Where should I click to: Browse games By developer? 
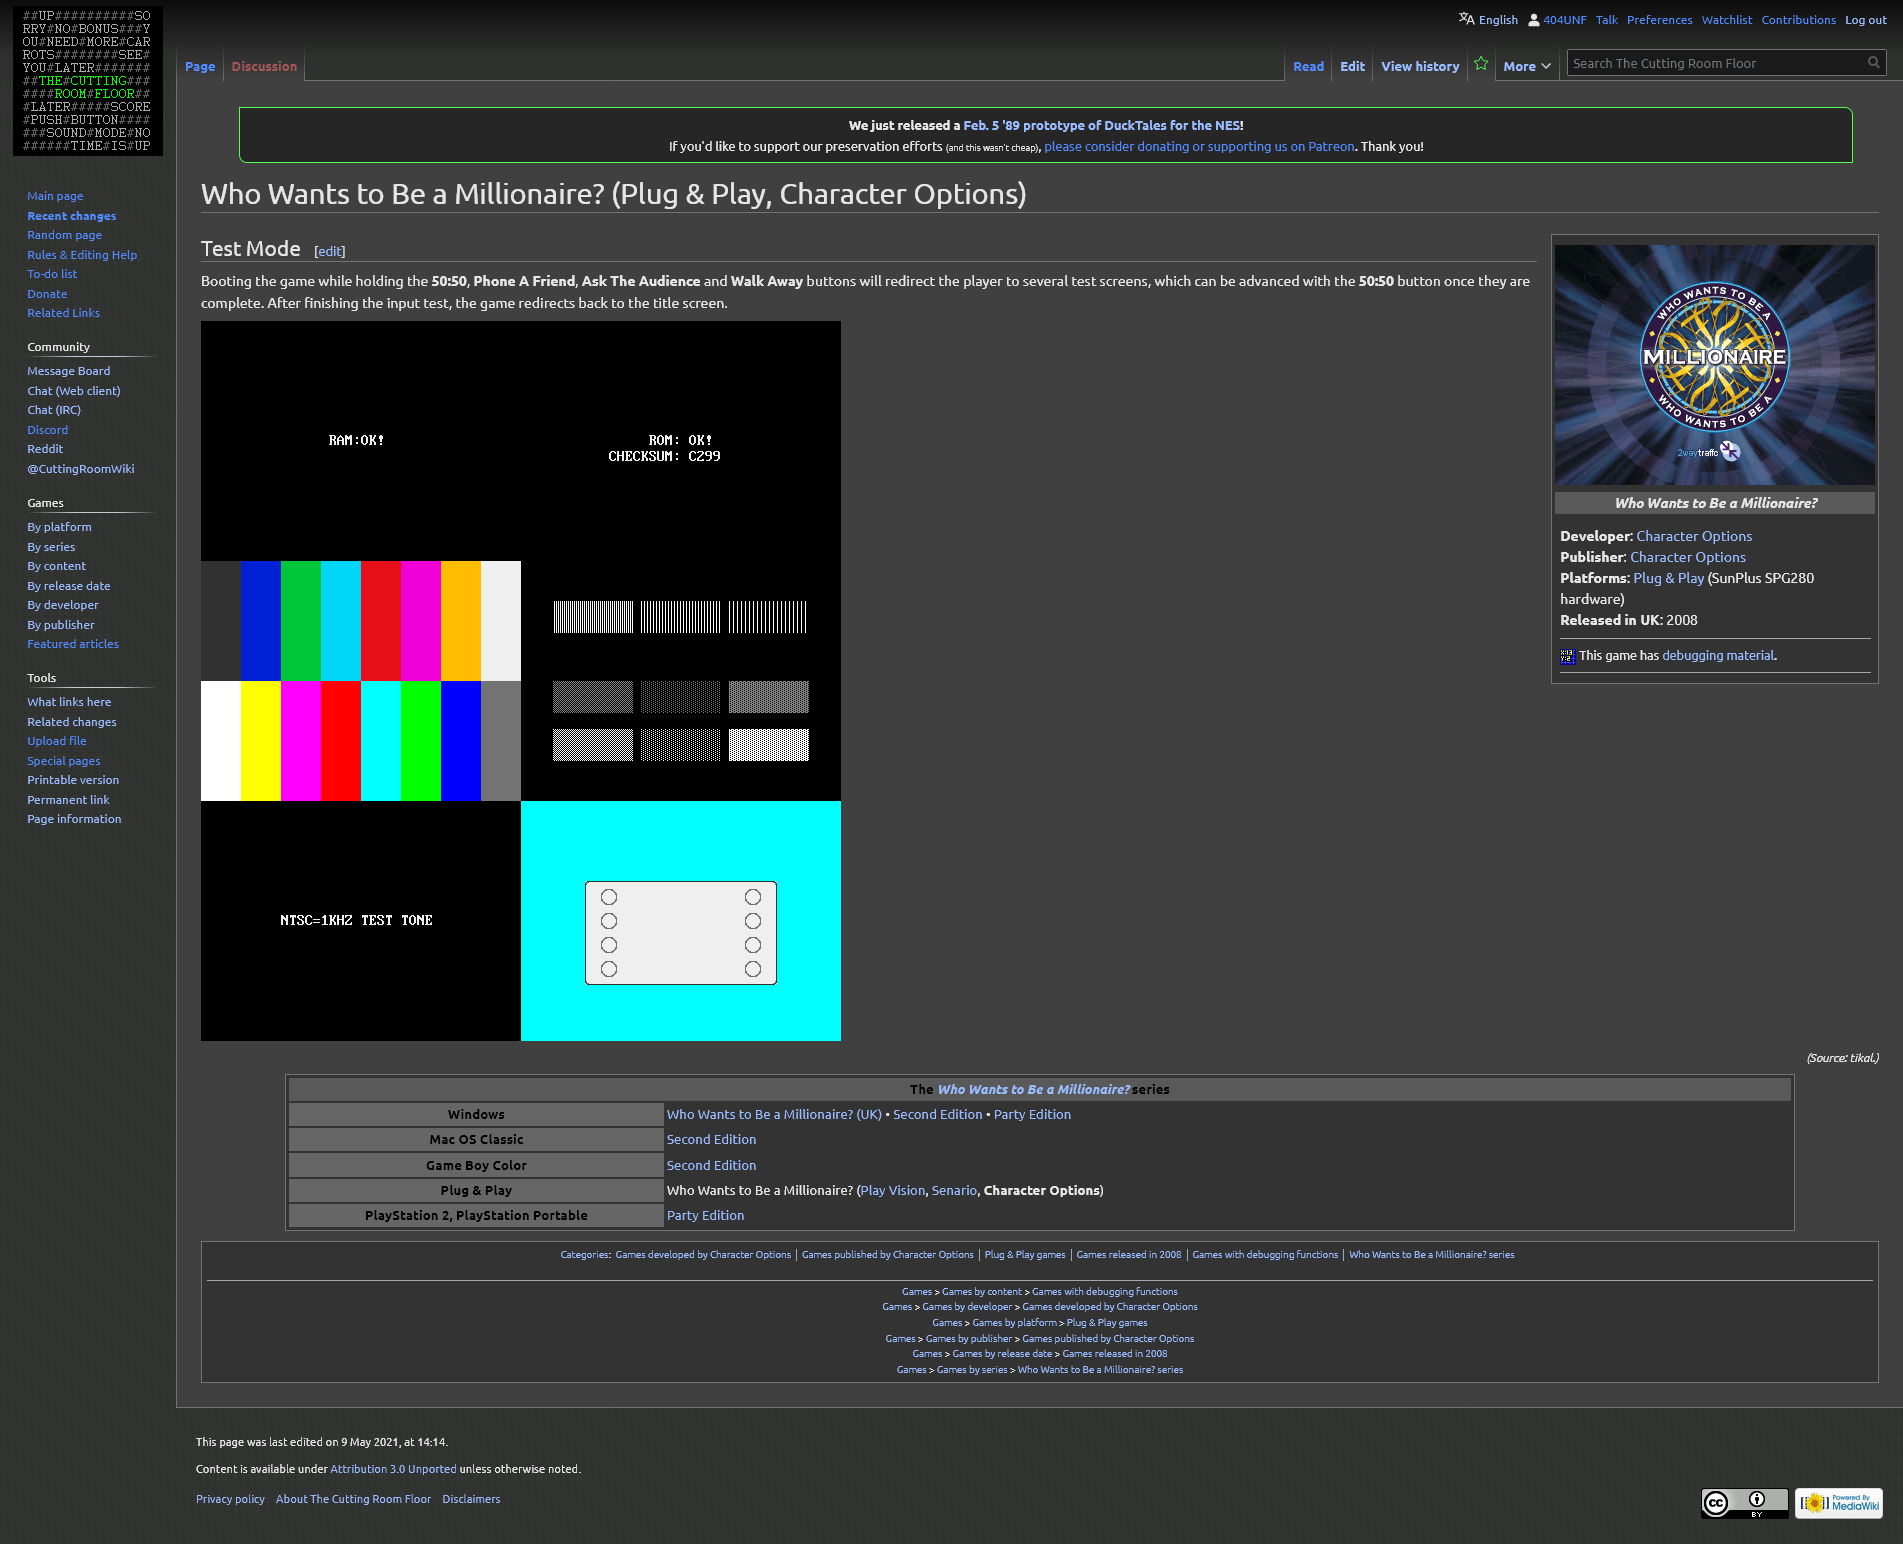point(62,605)
